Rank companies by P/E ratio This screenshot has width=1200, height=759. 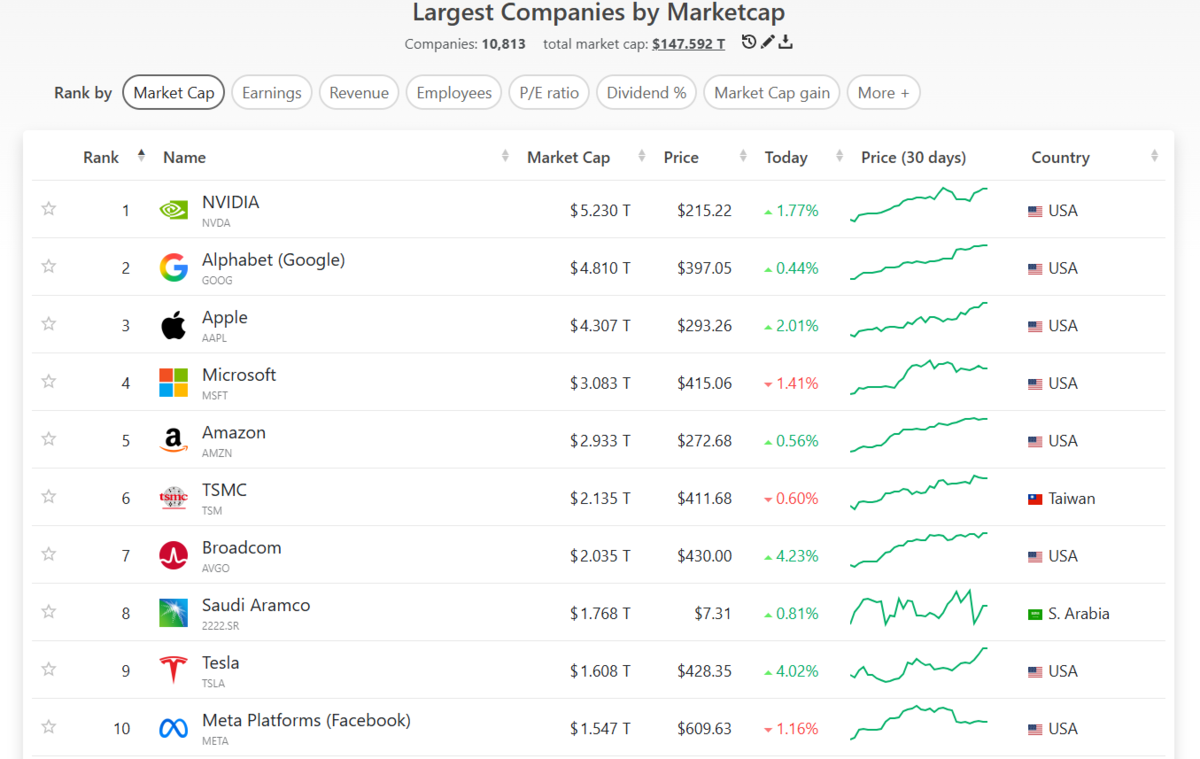(549, 93)
